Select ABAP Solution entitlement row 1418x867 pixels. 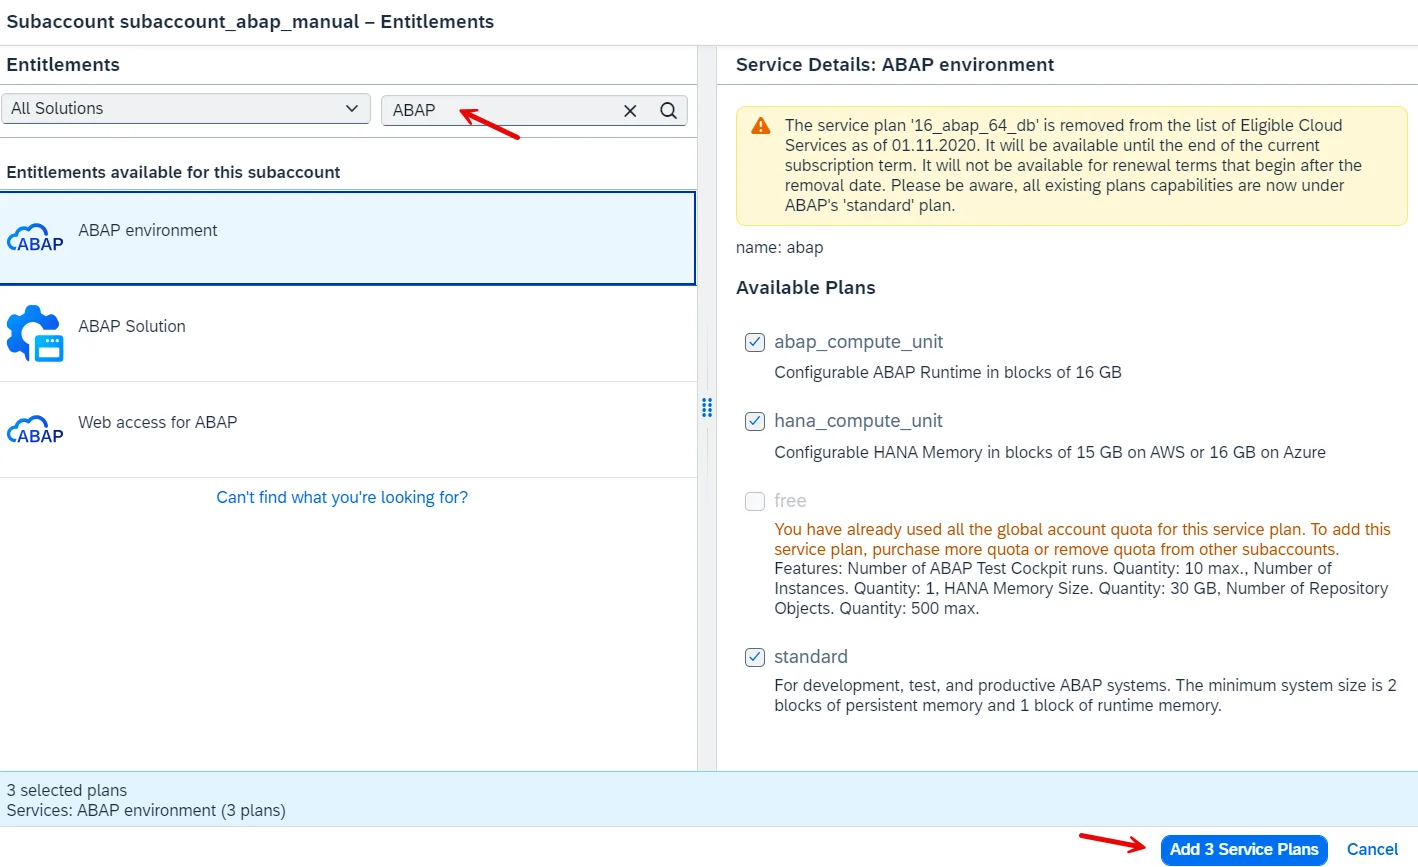coord(348,334)
